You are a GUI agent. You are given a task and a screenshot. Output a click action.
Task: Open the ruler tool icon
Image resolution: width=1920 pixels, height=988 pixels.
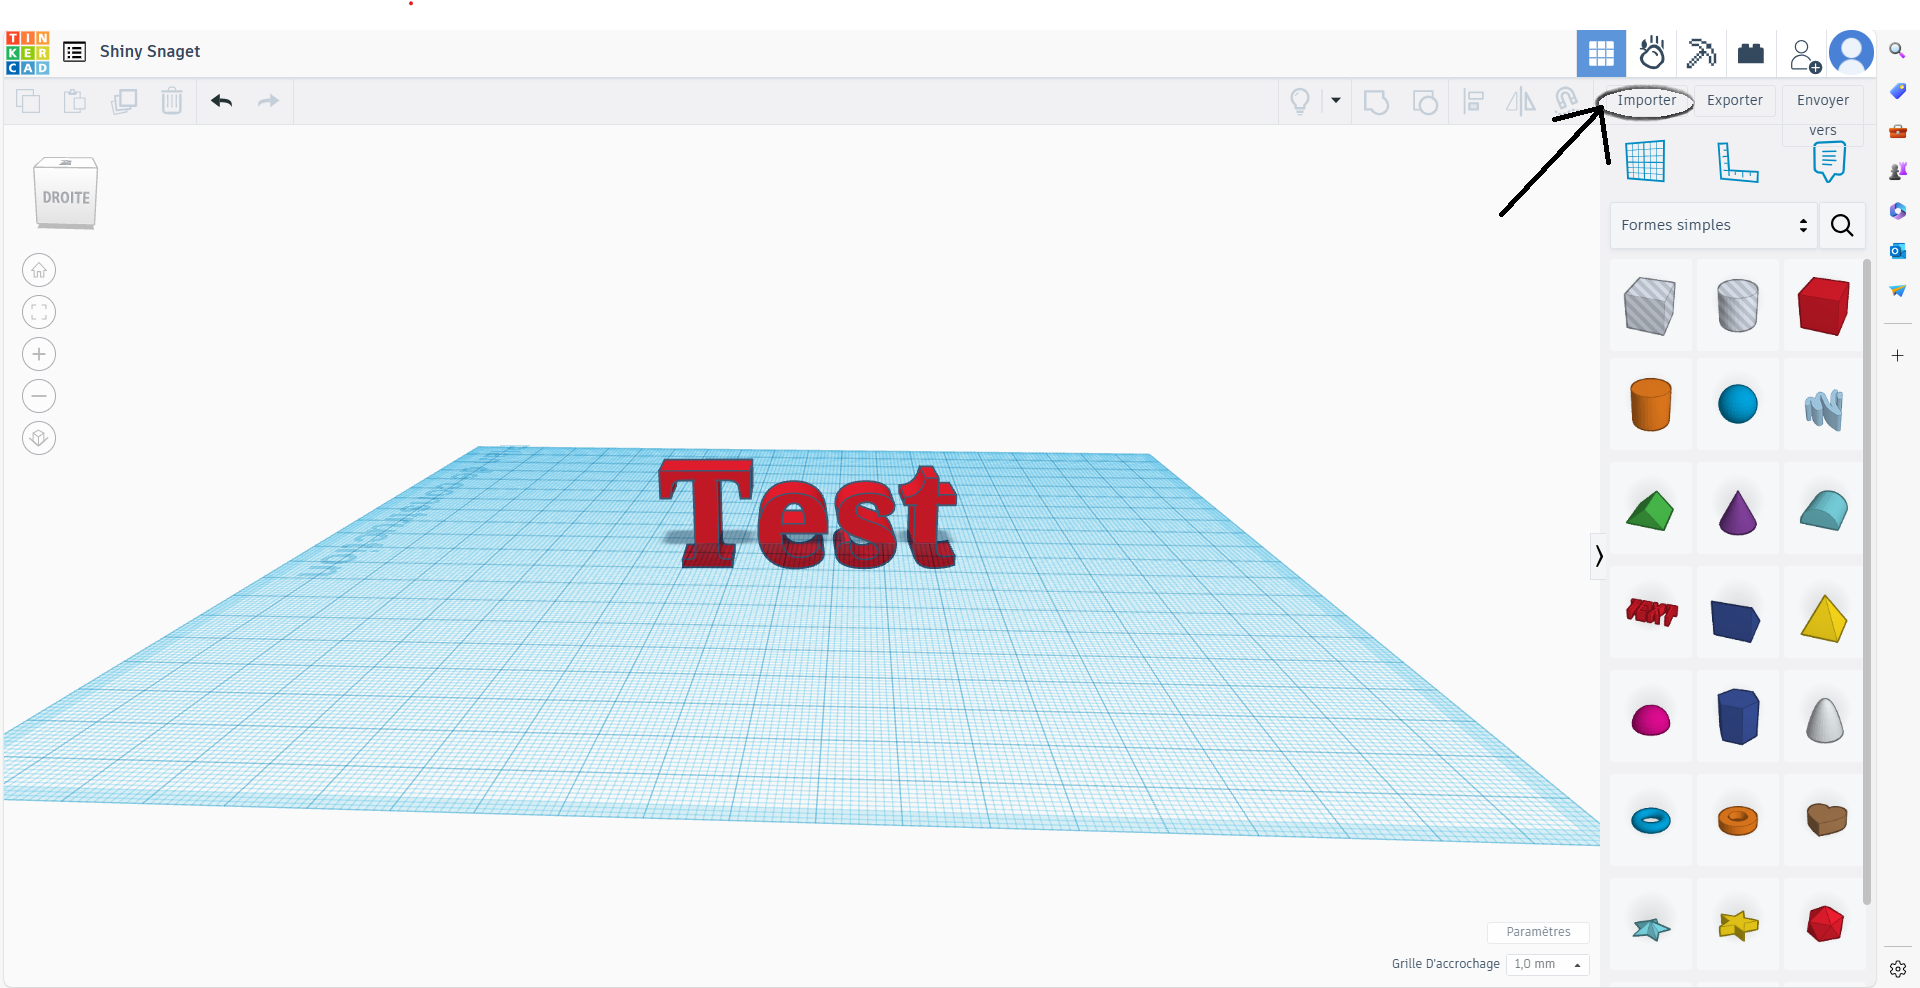coord(1737,162)
